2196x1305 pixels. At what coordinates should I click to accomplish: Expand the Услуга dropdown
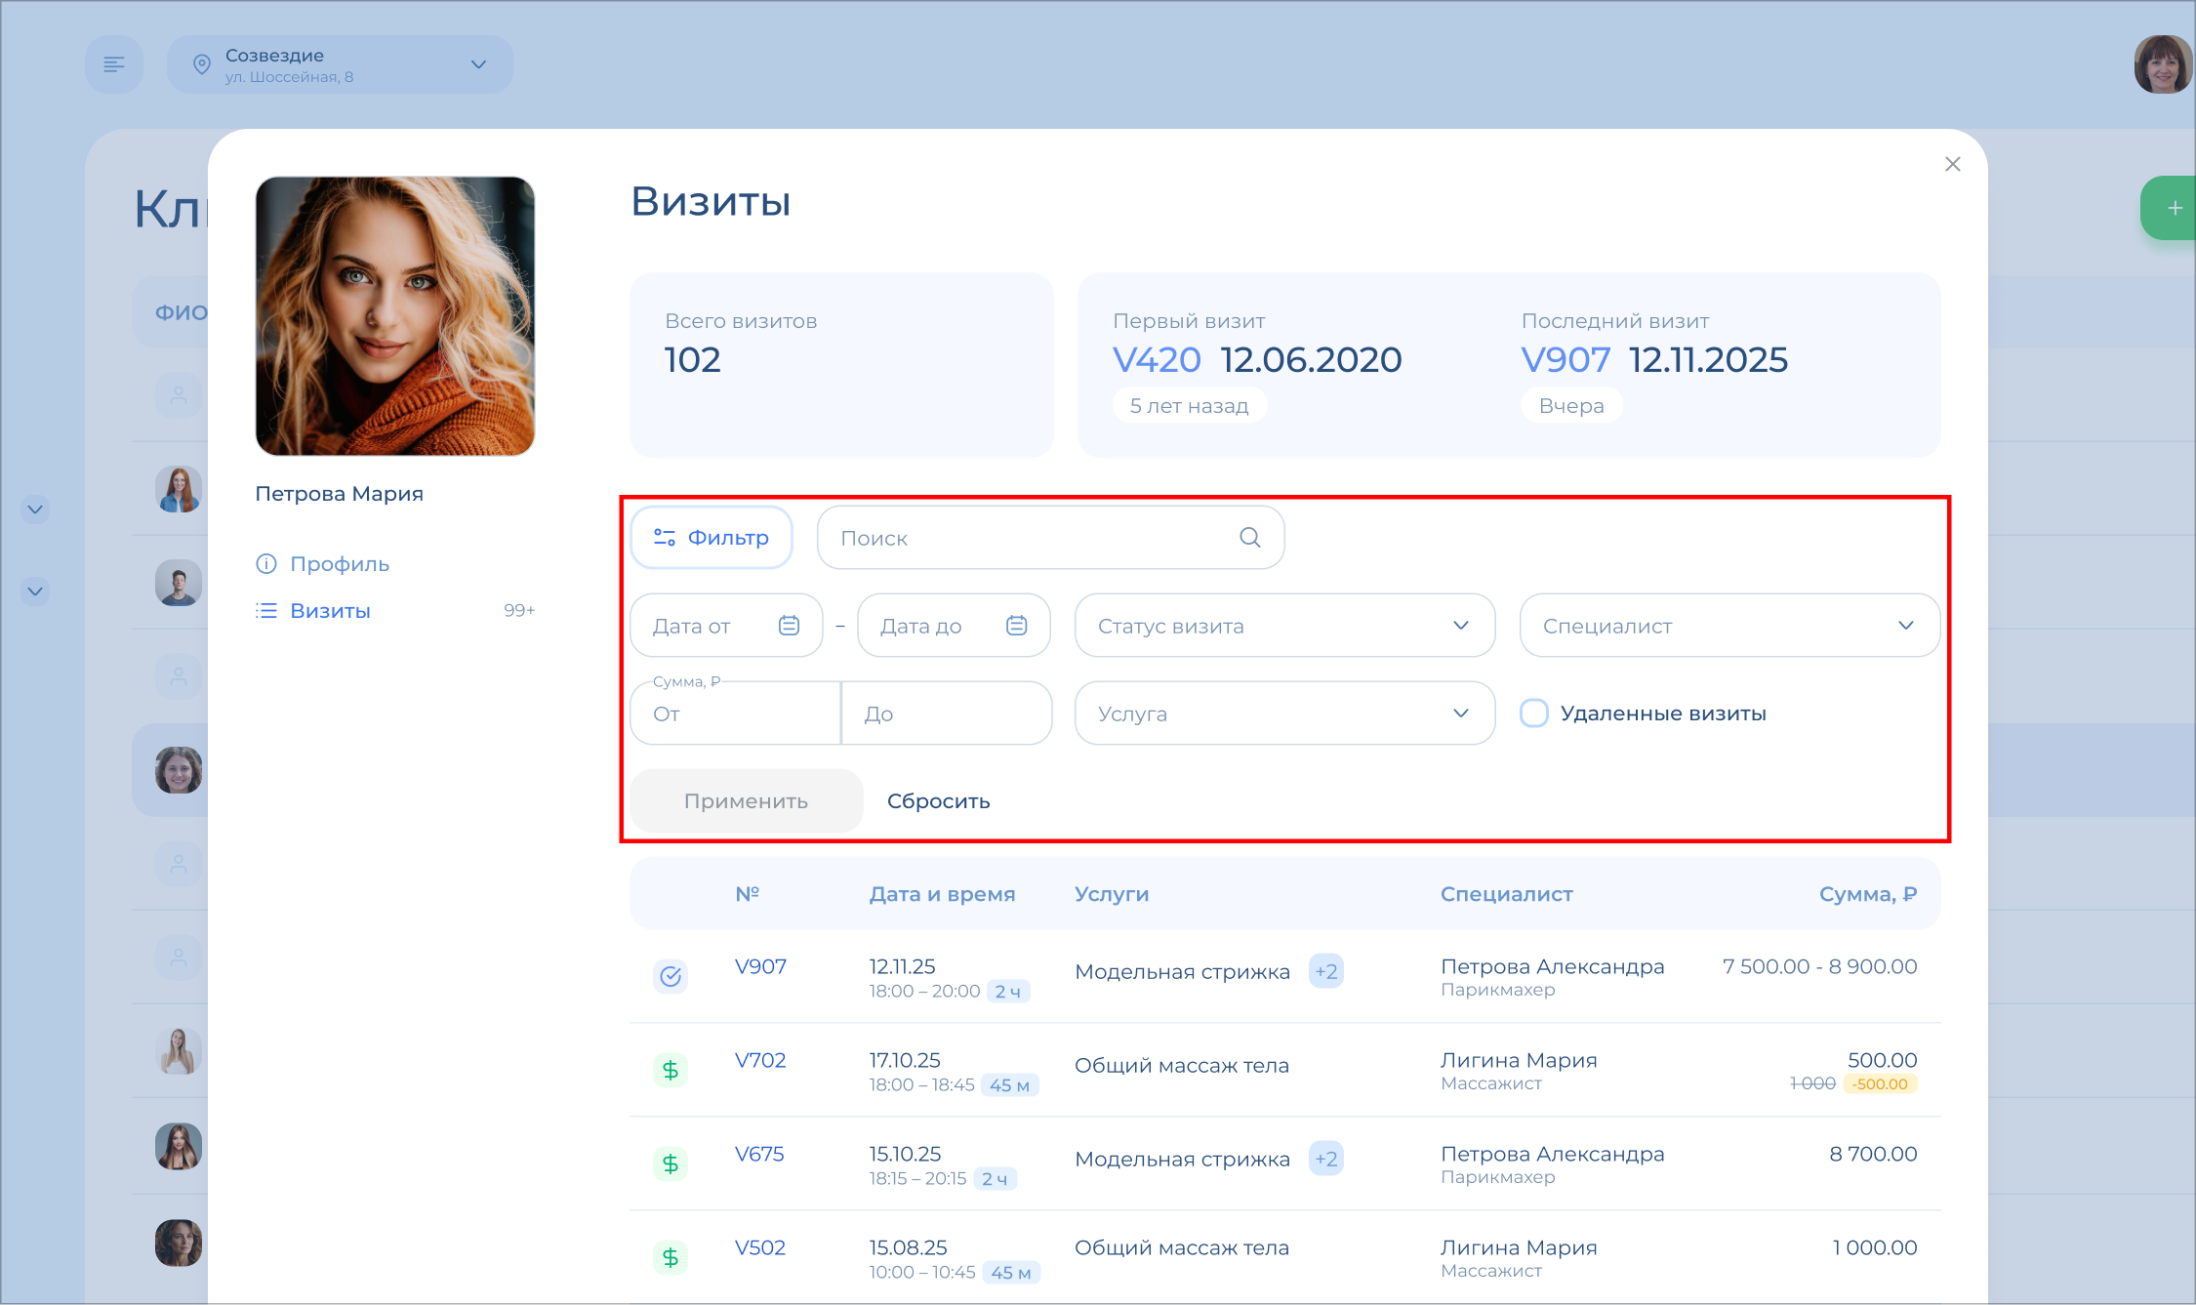1284,713
